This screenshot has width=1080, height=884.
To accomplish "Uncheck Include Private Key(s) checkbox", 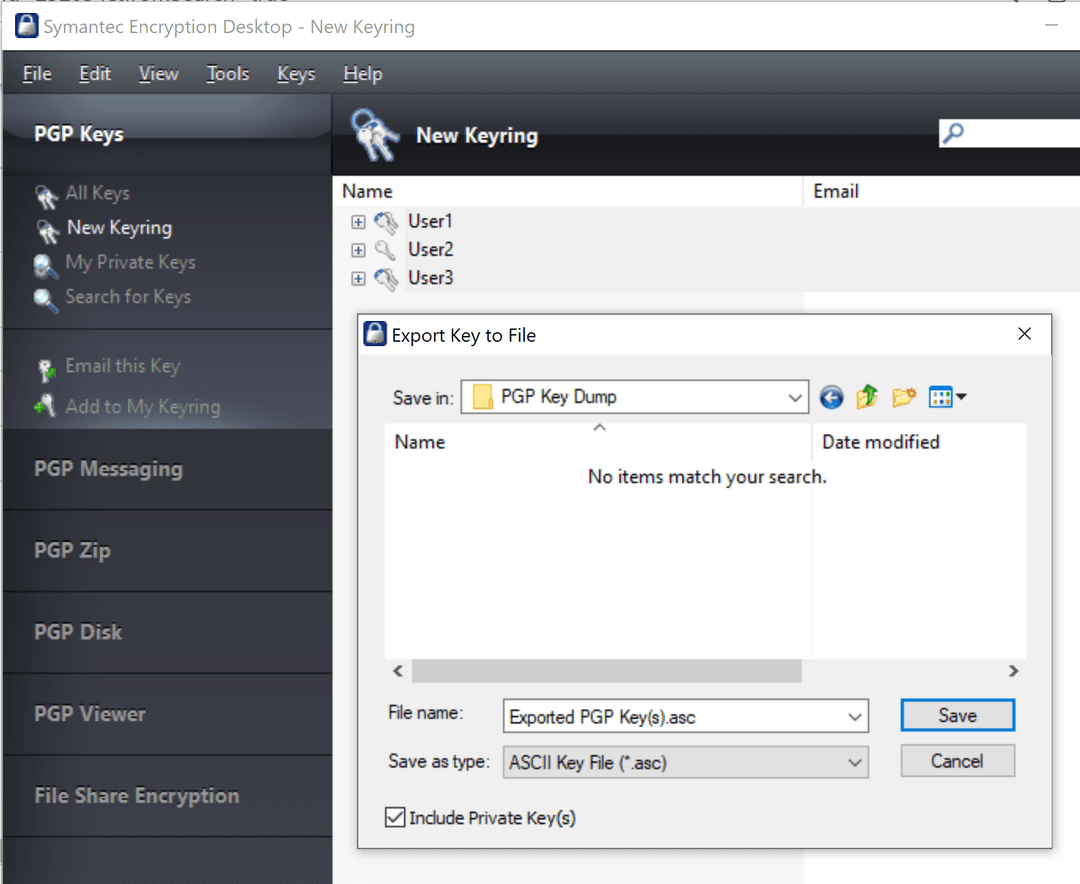I will (395, 818).
